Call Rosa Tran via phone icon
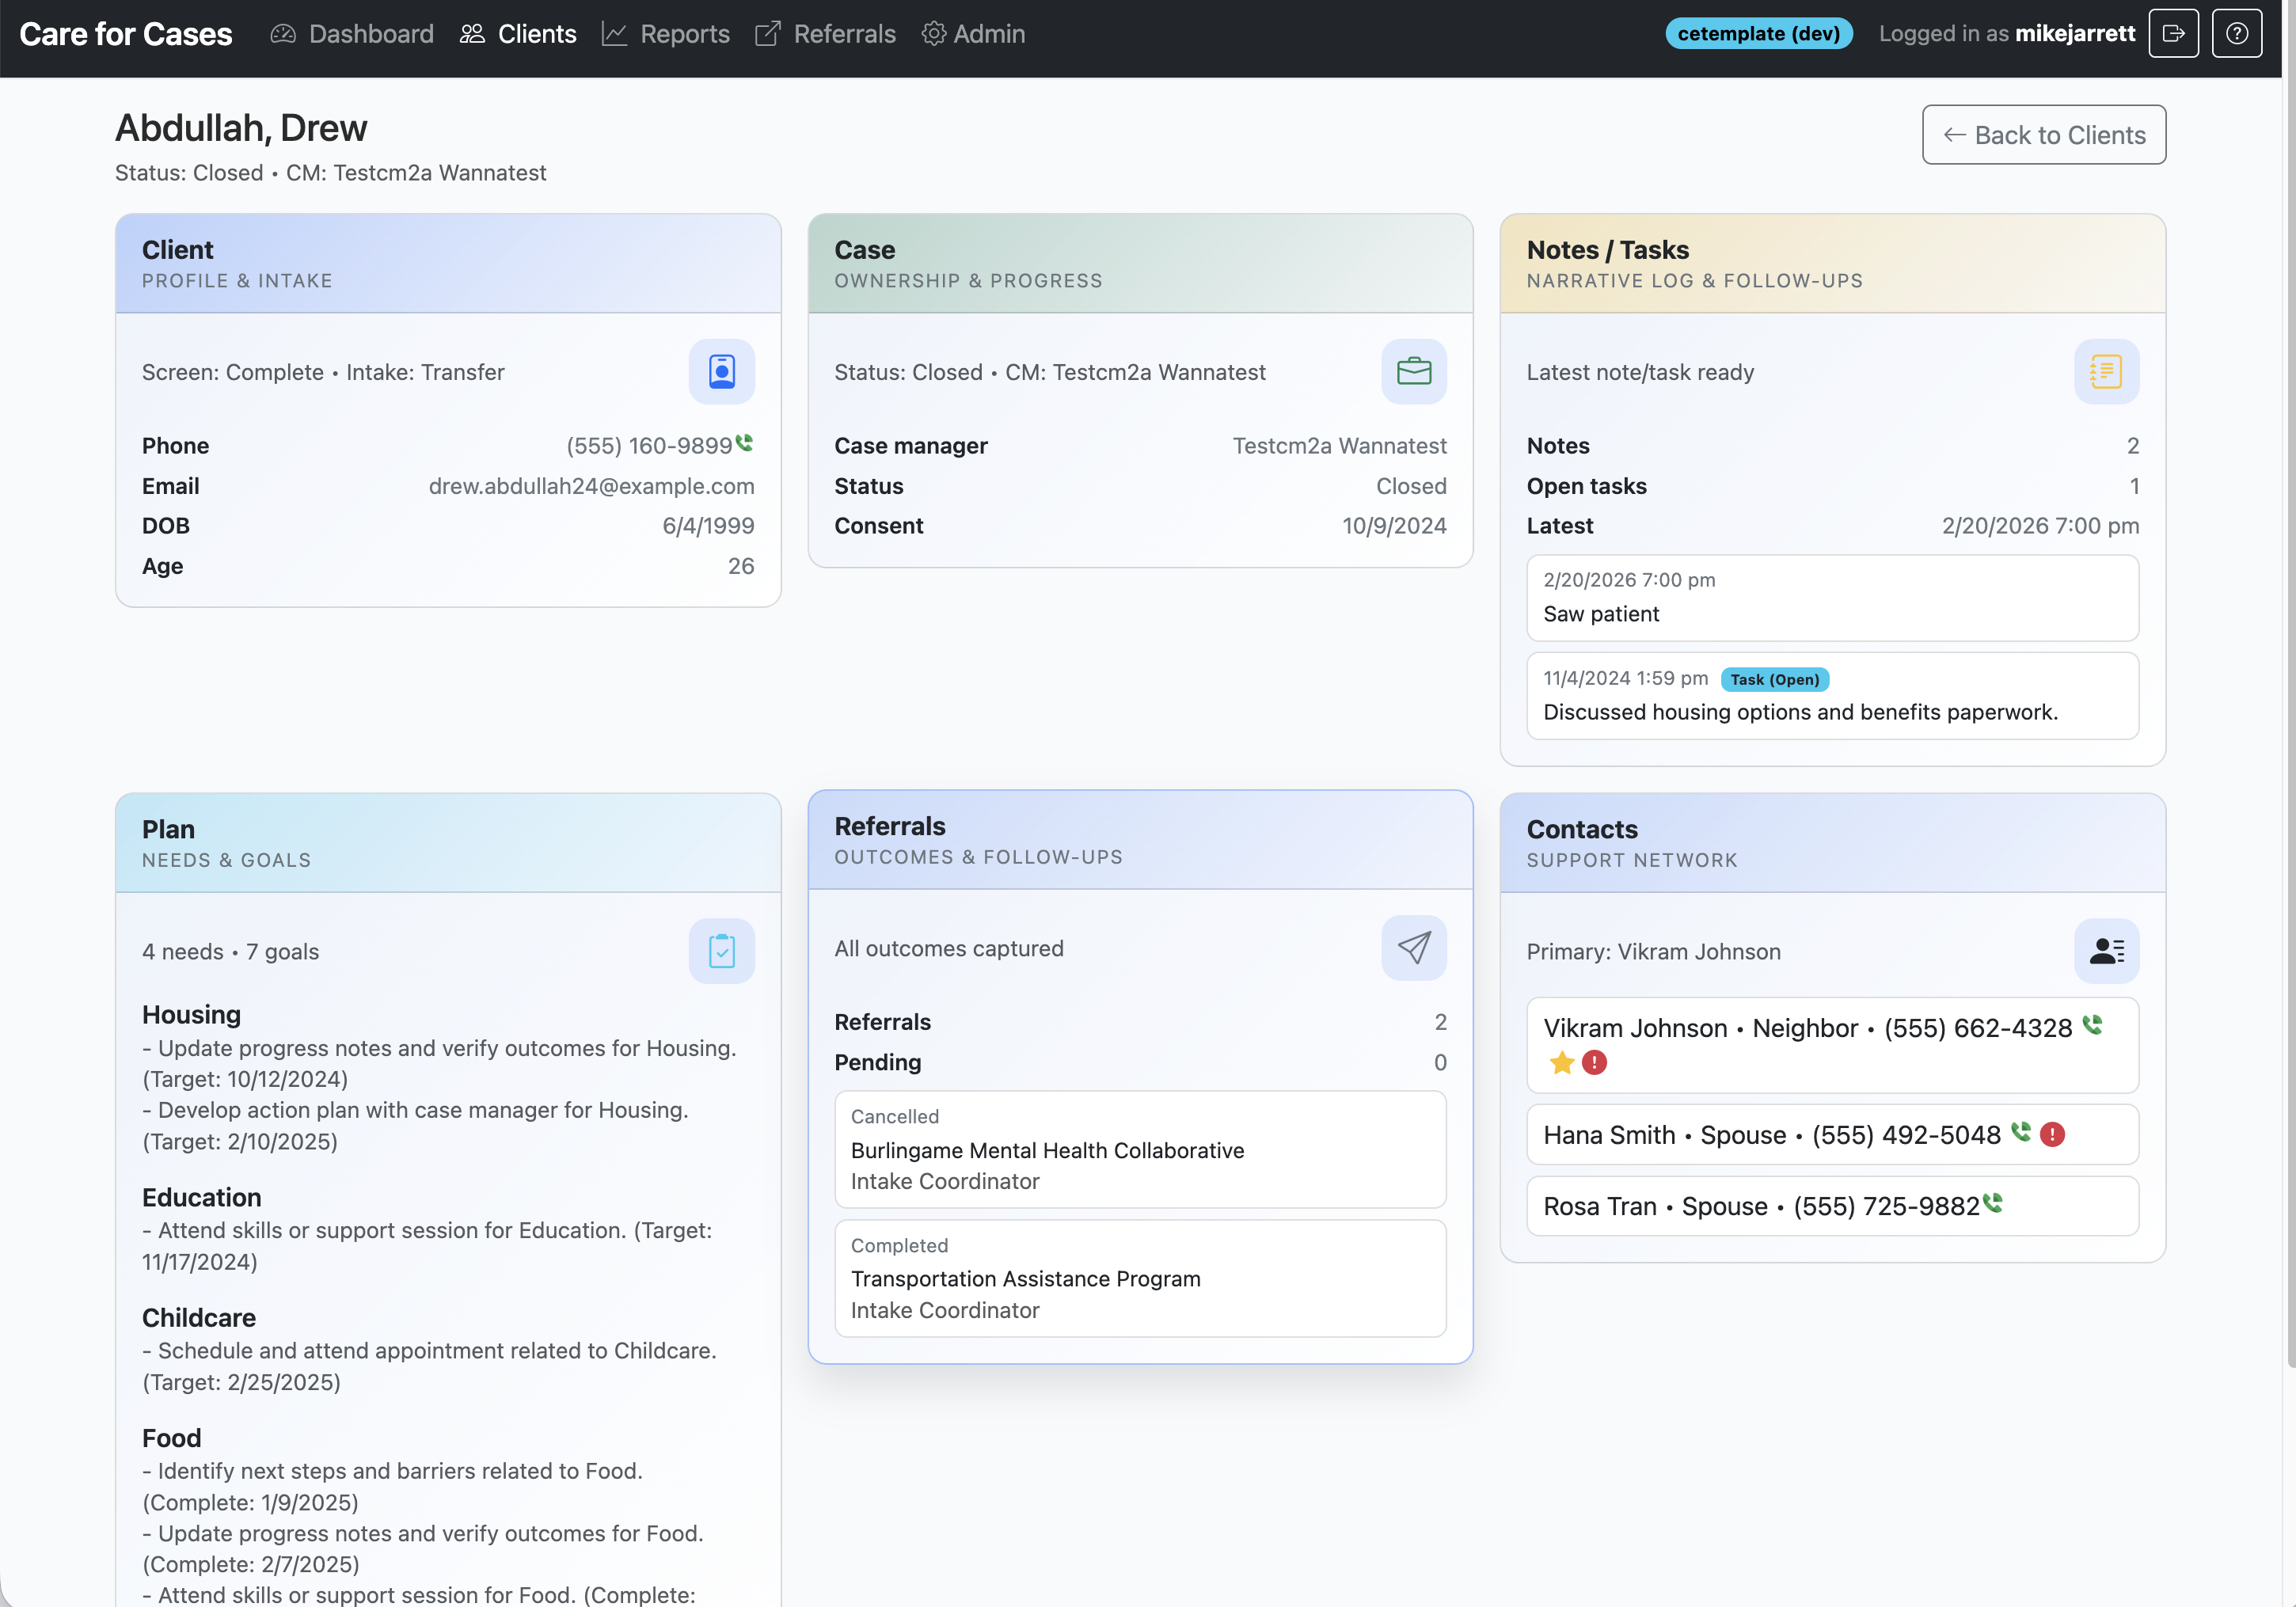2296x1607 pixels. pyautogui.click(x=1992, y=1203)
